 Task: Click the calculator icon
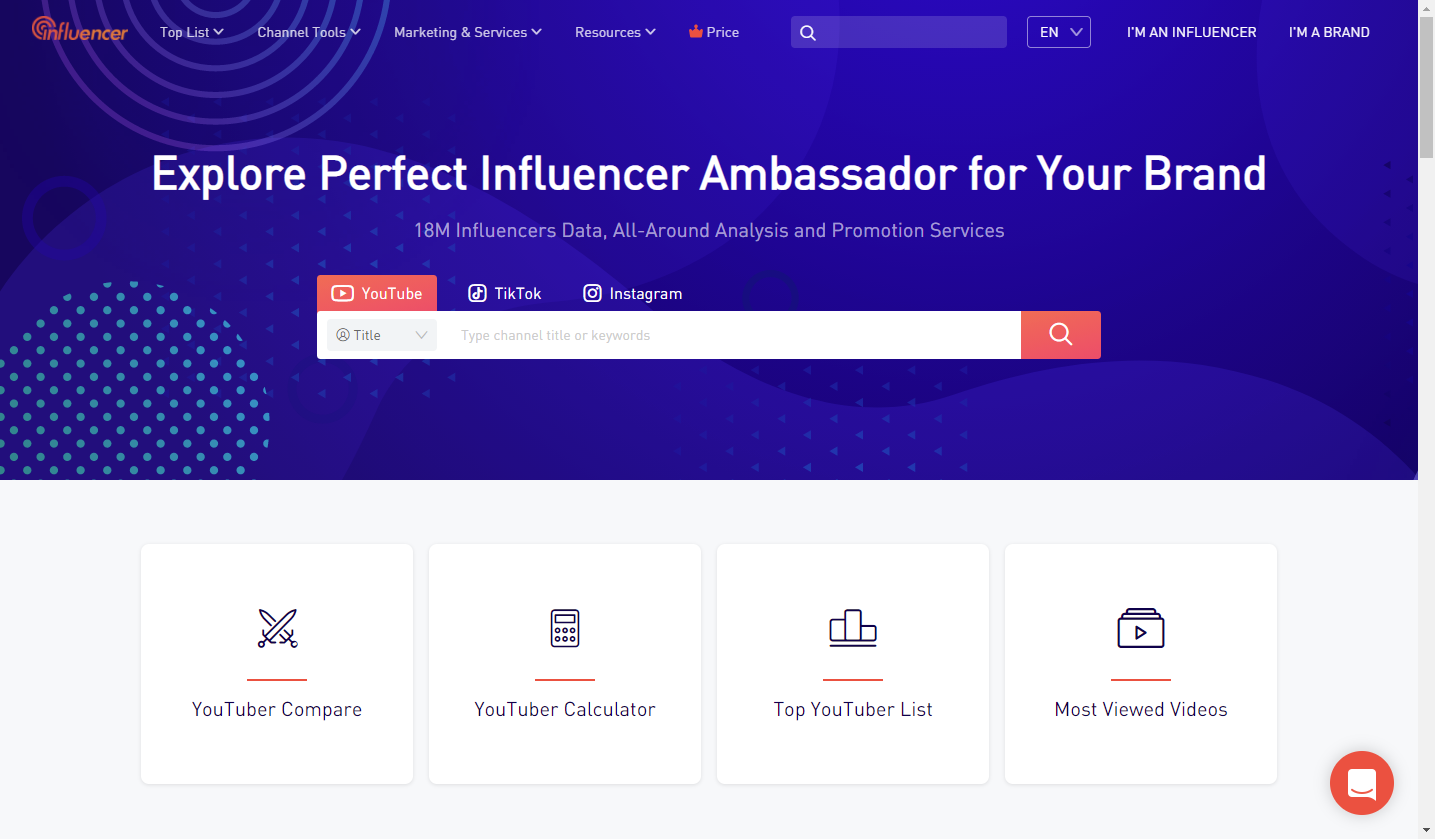[565, 628]
